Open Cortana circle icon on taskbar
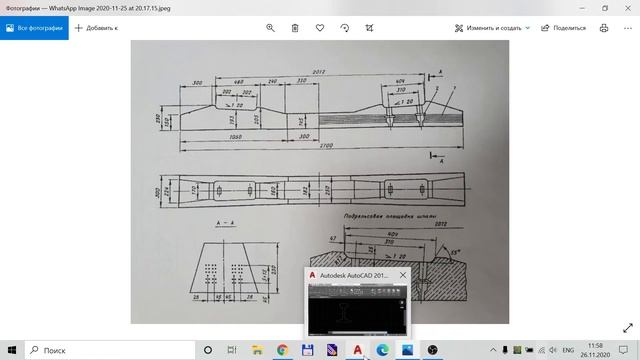The width and height of the screenshot is (640, 360). (208, 350)
